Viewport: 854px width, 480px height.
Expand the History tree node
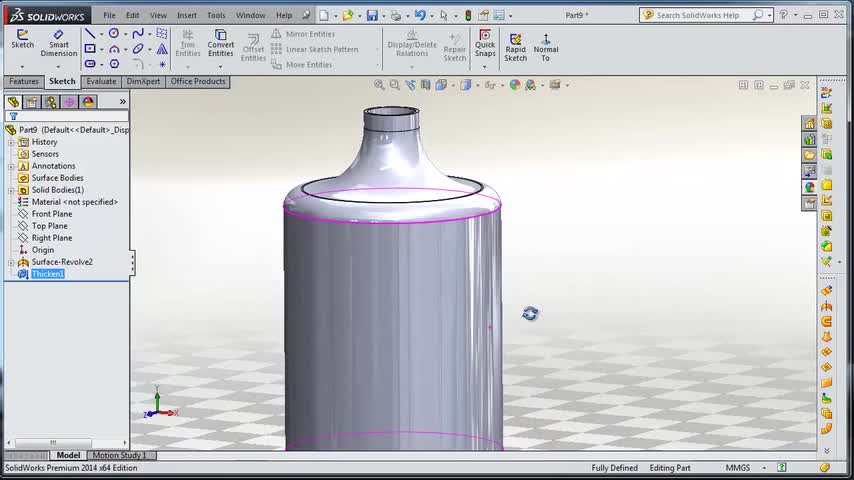tap(11, 142)
